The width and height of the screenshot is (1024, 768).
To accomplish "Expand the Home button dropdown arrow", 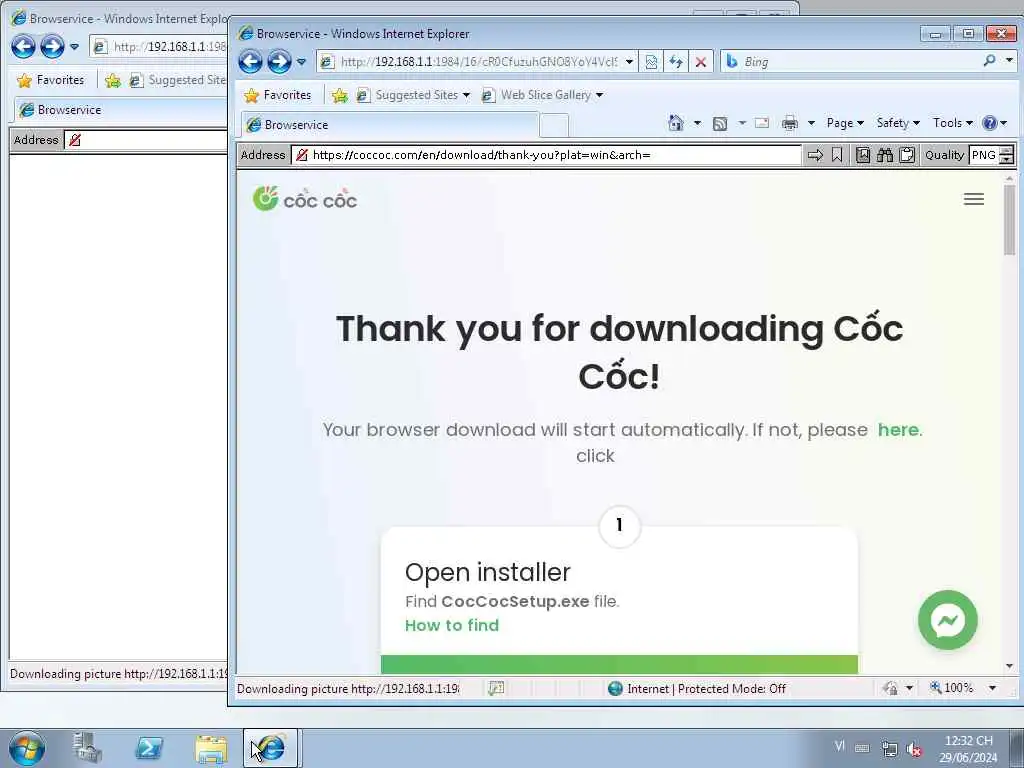I will (697, 123).
